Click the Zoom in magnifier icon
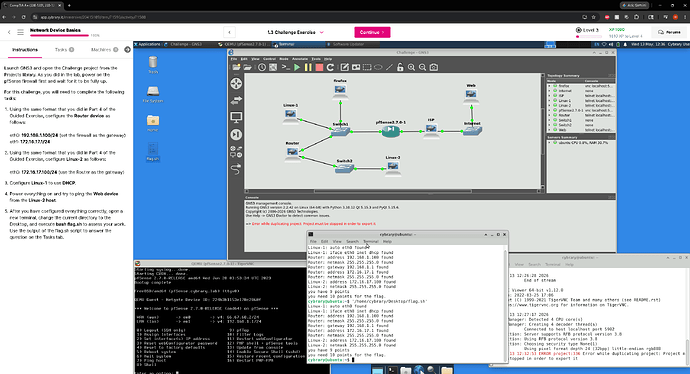 (411, 67)
